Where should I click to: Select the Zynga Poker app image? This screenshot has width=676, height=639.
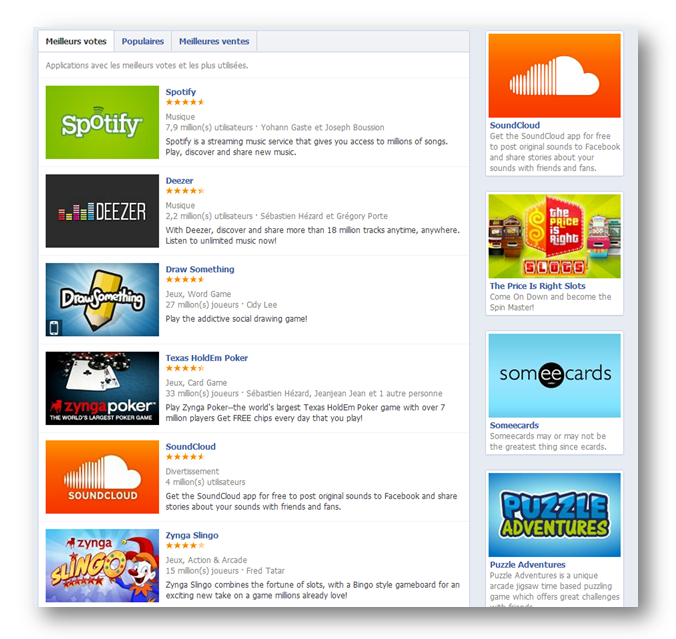coord(102,388)
